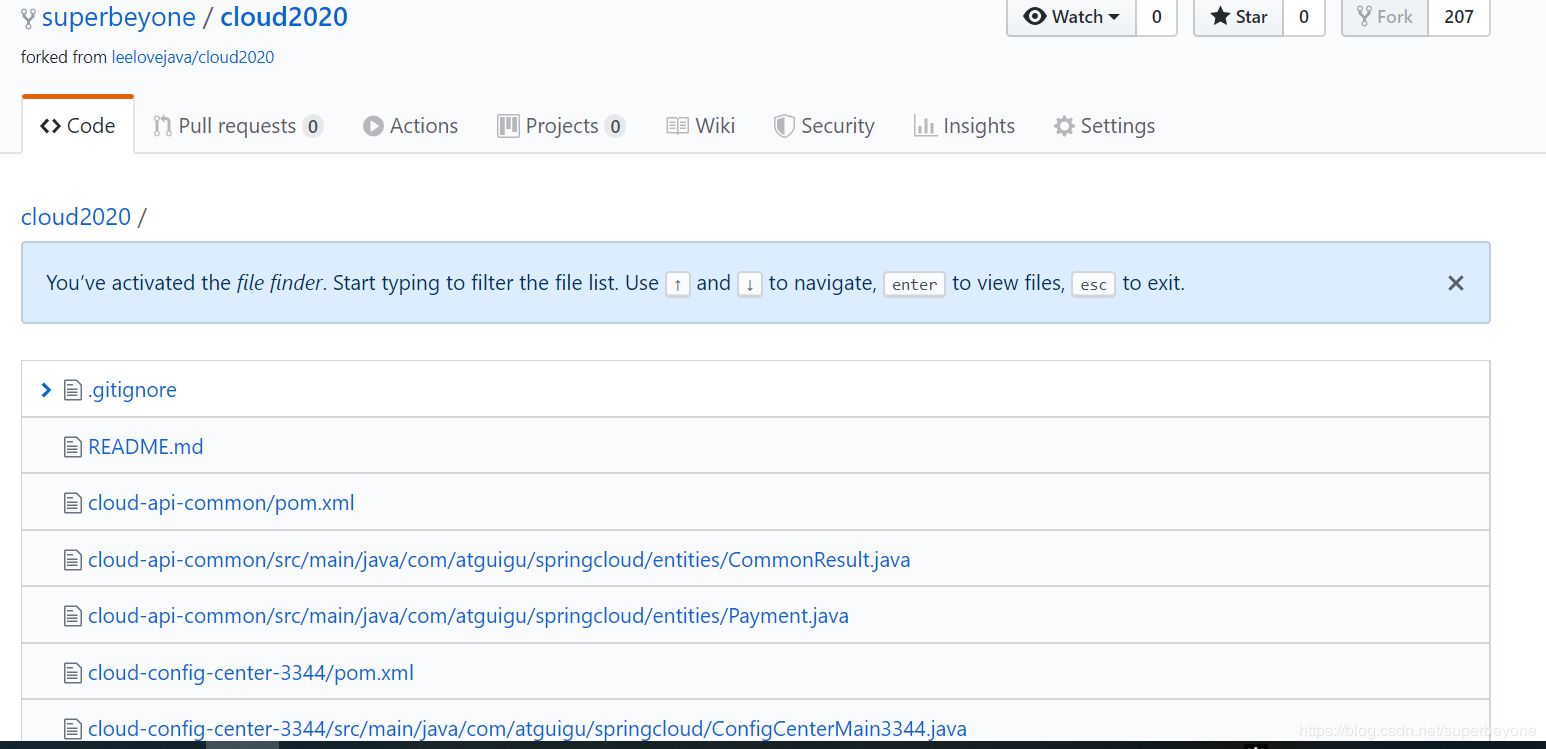Open the Watch dropdown button
The image size is (1546, 749).
pyautogui.click(x=1071, y=17)
